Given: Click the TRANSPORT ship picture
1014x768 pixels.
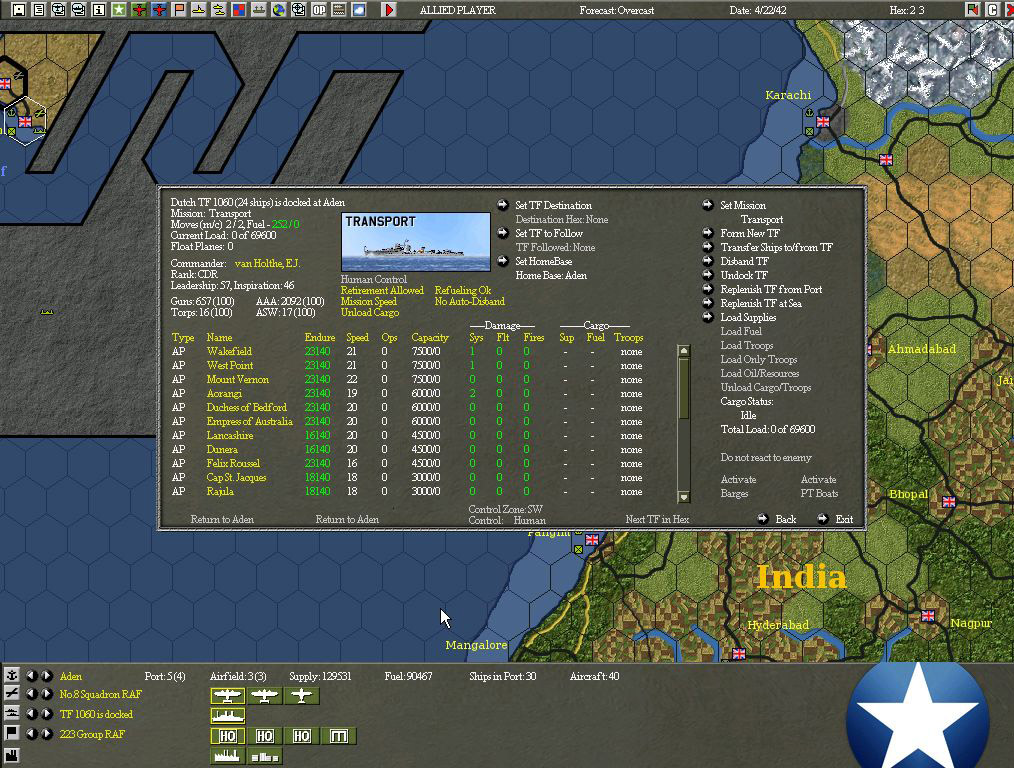Looking at the screenshot, I should tap(415, 242).
